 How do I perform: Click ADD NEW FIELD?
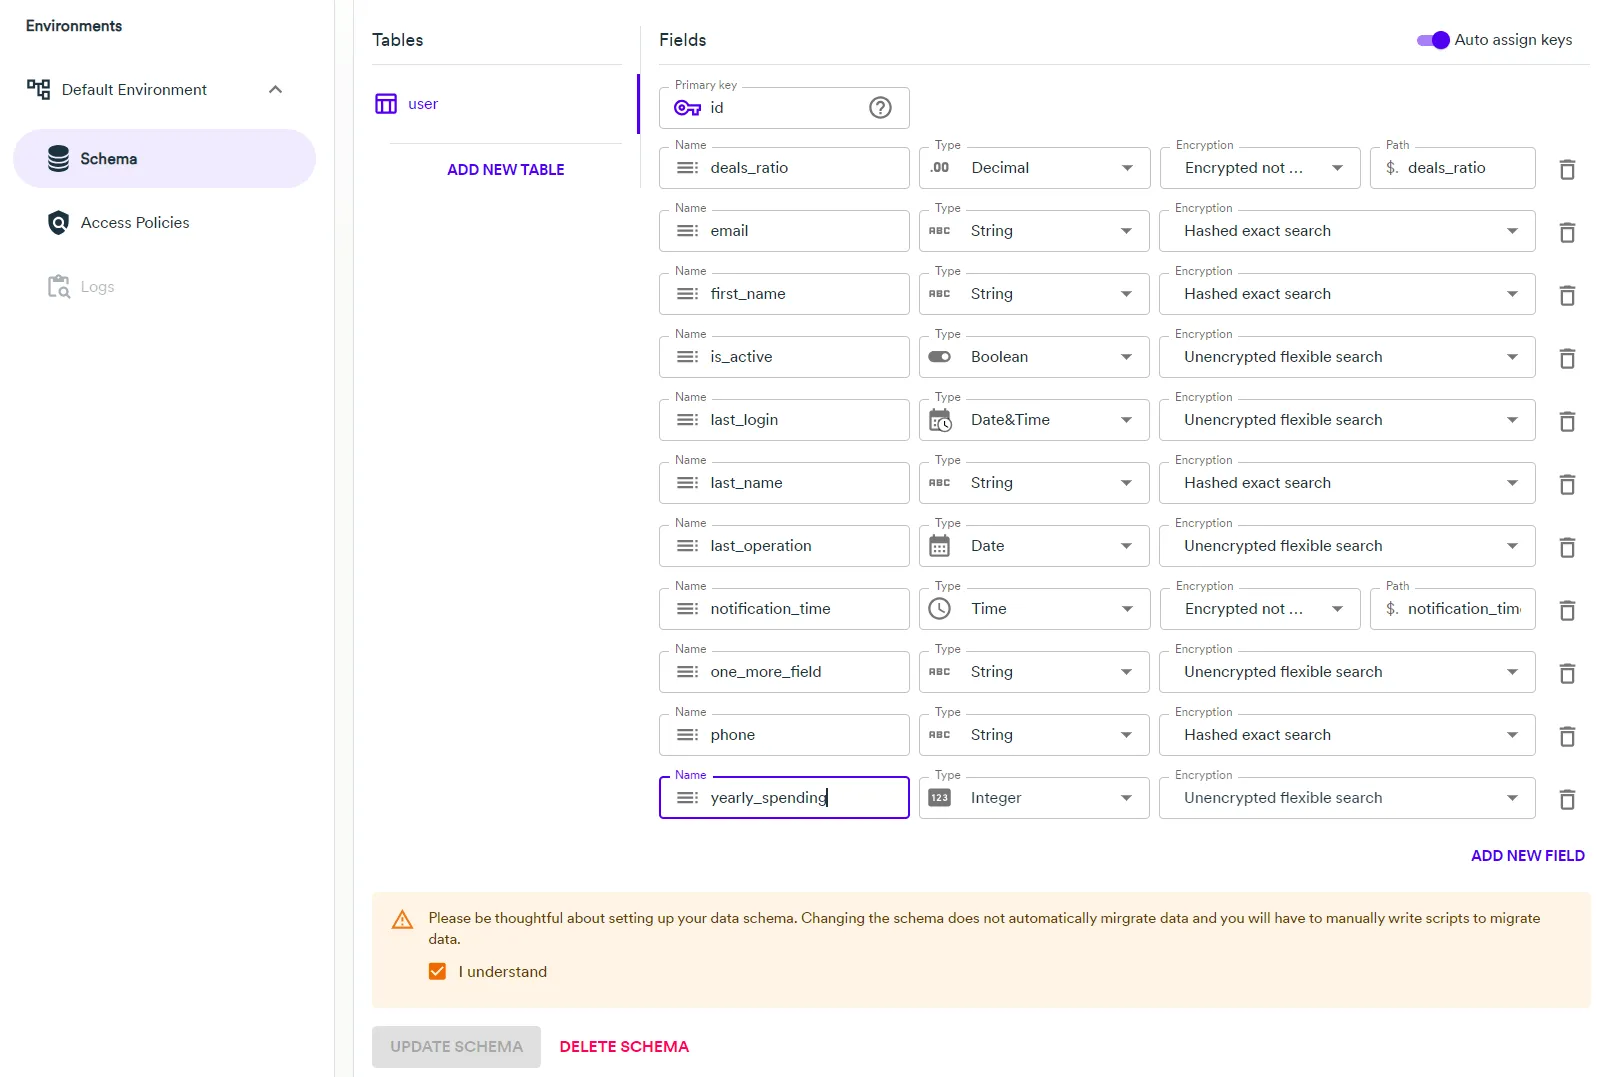pos(1527,856)
